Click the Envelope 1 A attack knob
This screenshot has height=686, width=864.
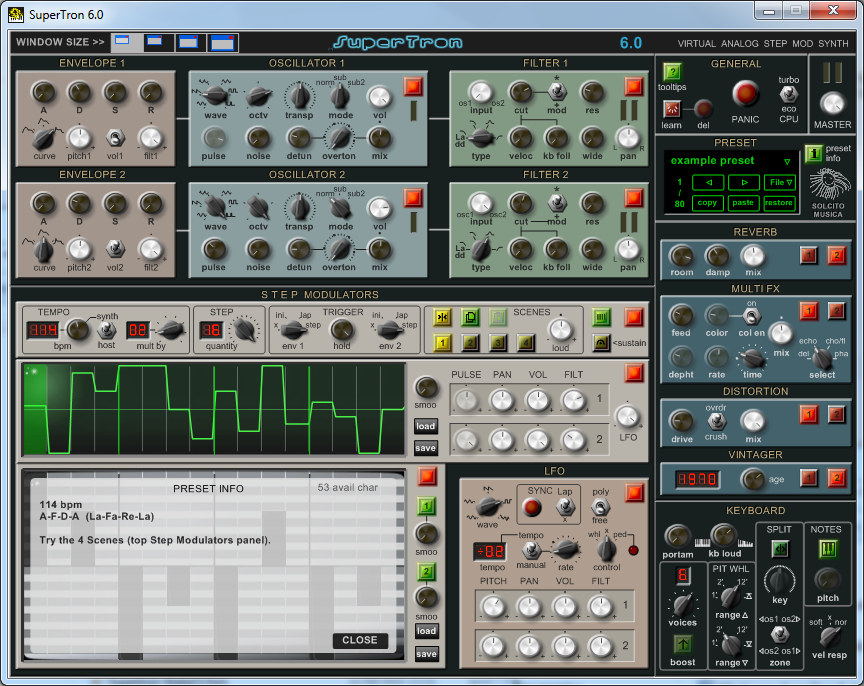point(44,91)
